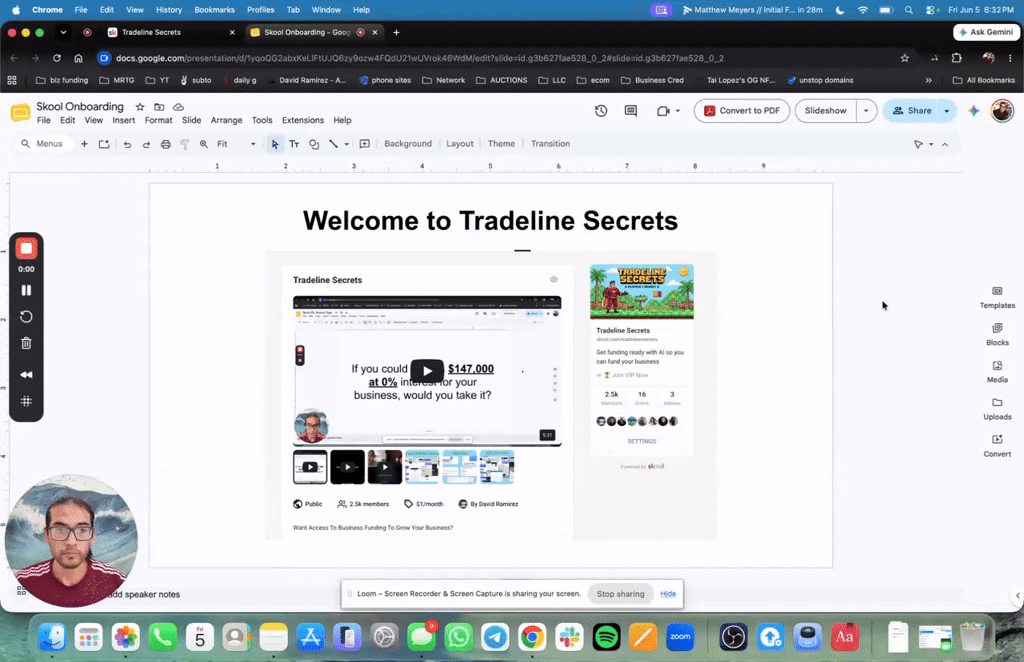Viewport: 1024px width, 662px height.
Task: Click the Gemini sparkle icon
Action: (x=974, y=111)
